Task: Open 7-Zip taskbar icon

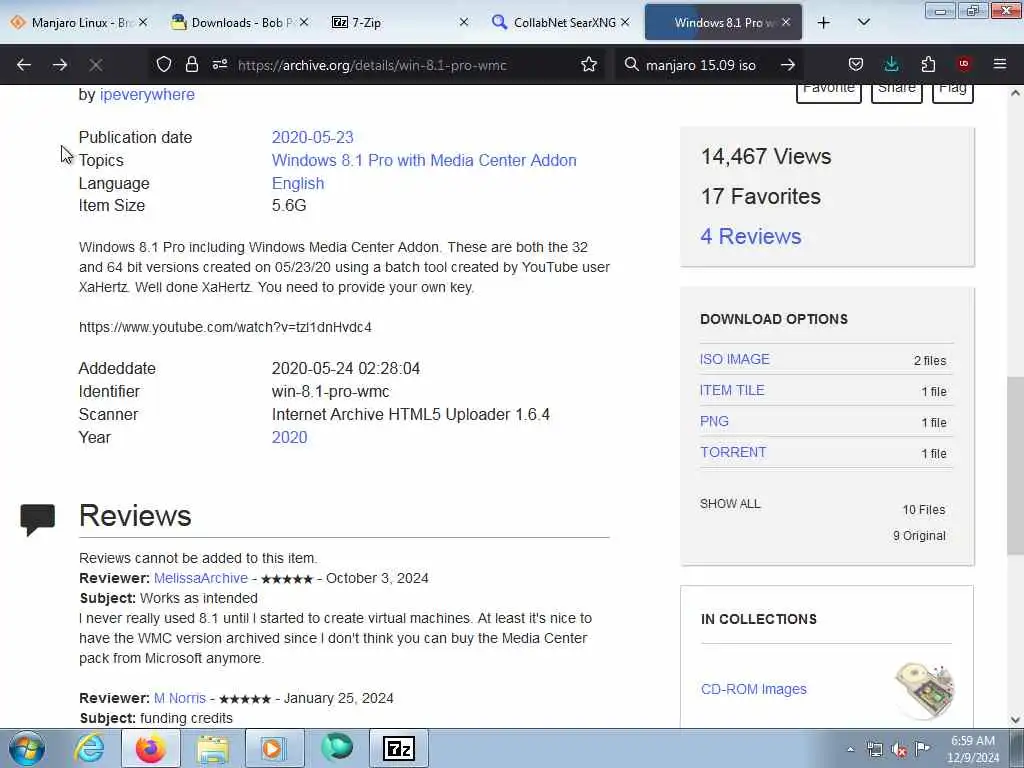Action: pos(399,748)
